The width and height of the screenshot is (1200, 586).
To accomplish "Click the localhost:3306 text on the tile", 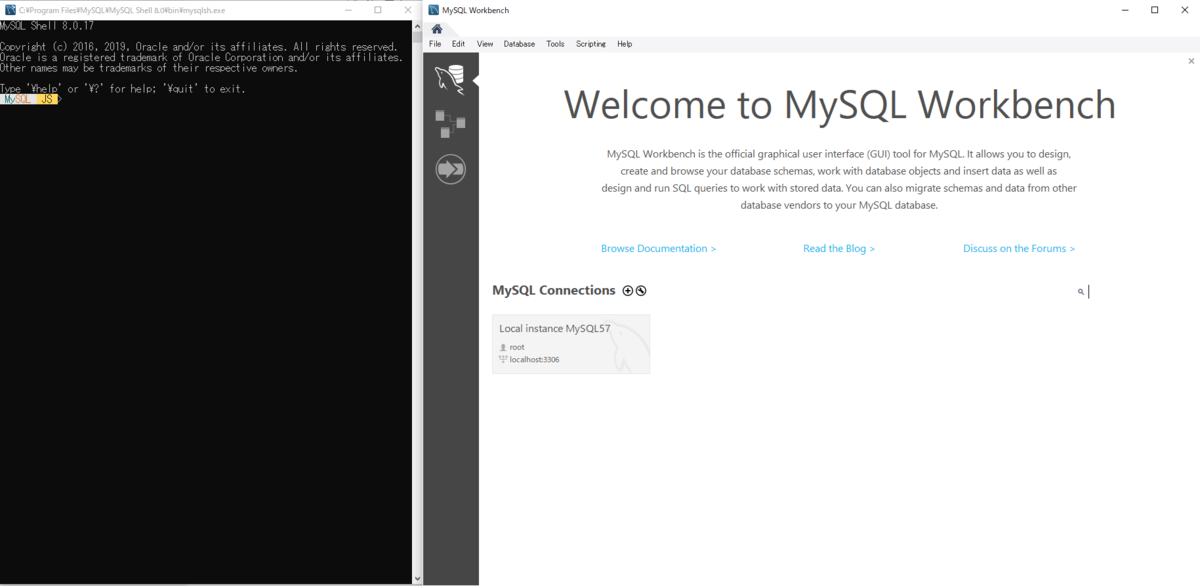I will 534,359.
